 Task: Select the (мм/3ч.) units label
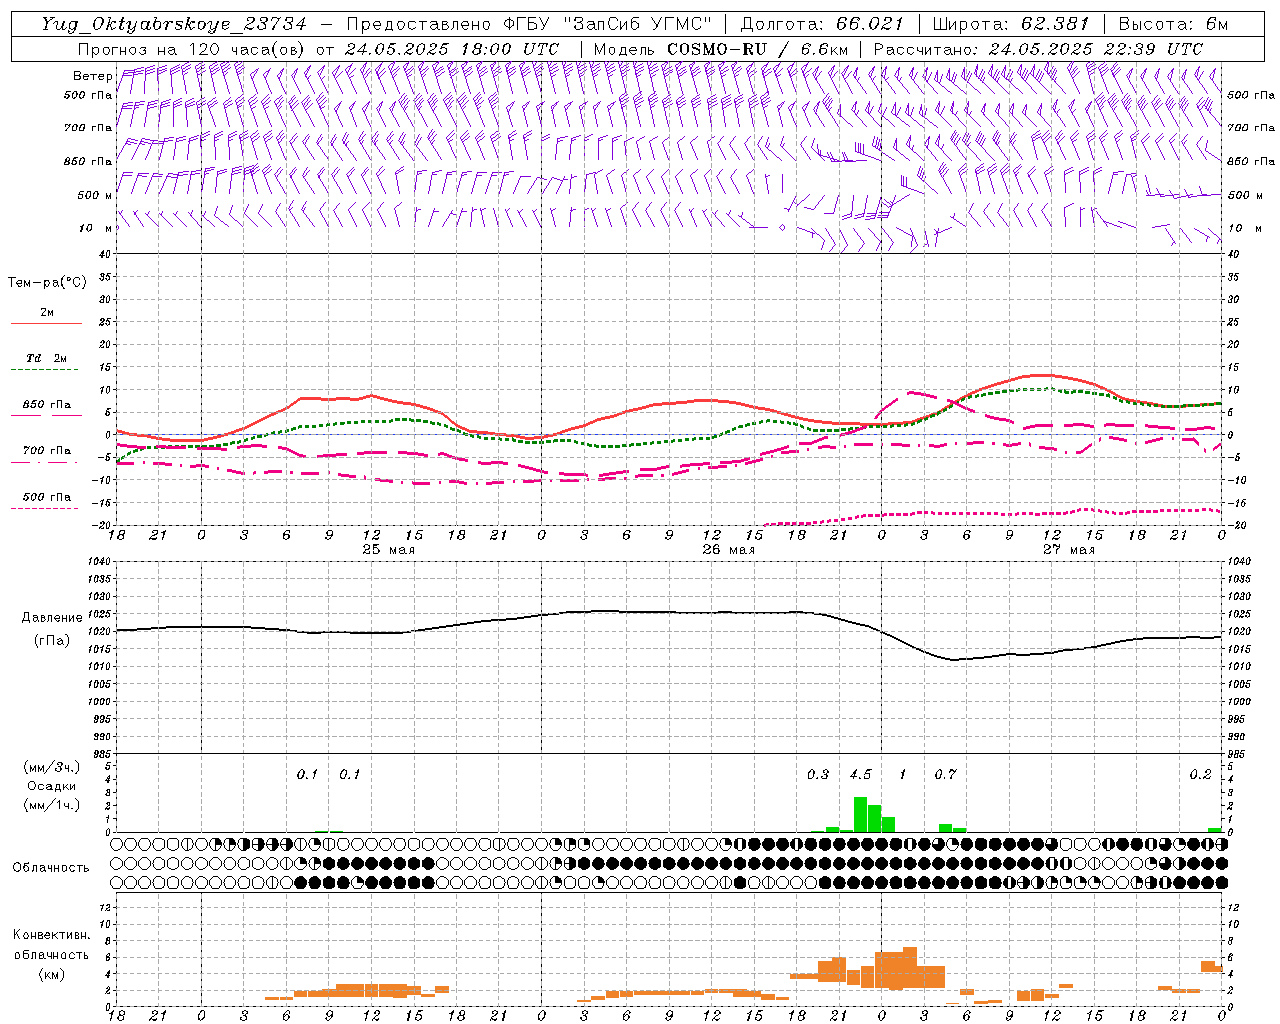51,767
